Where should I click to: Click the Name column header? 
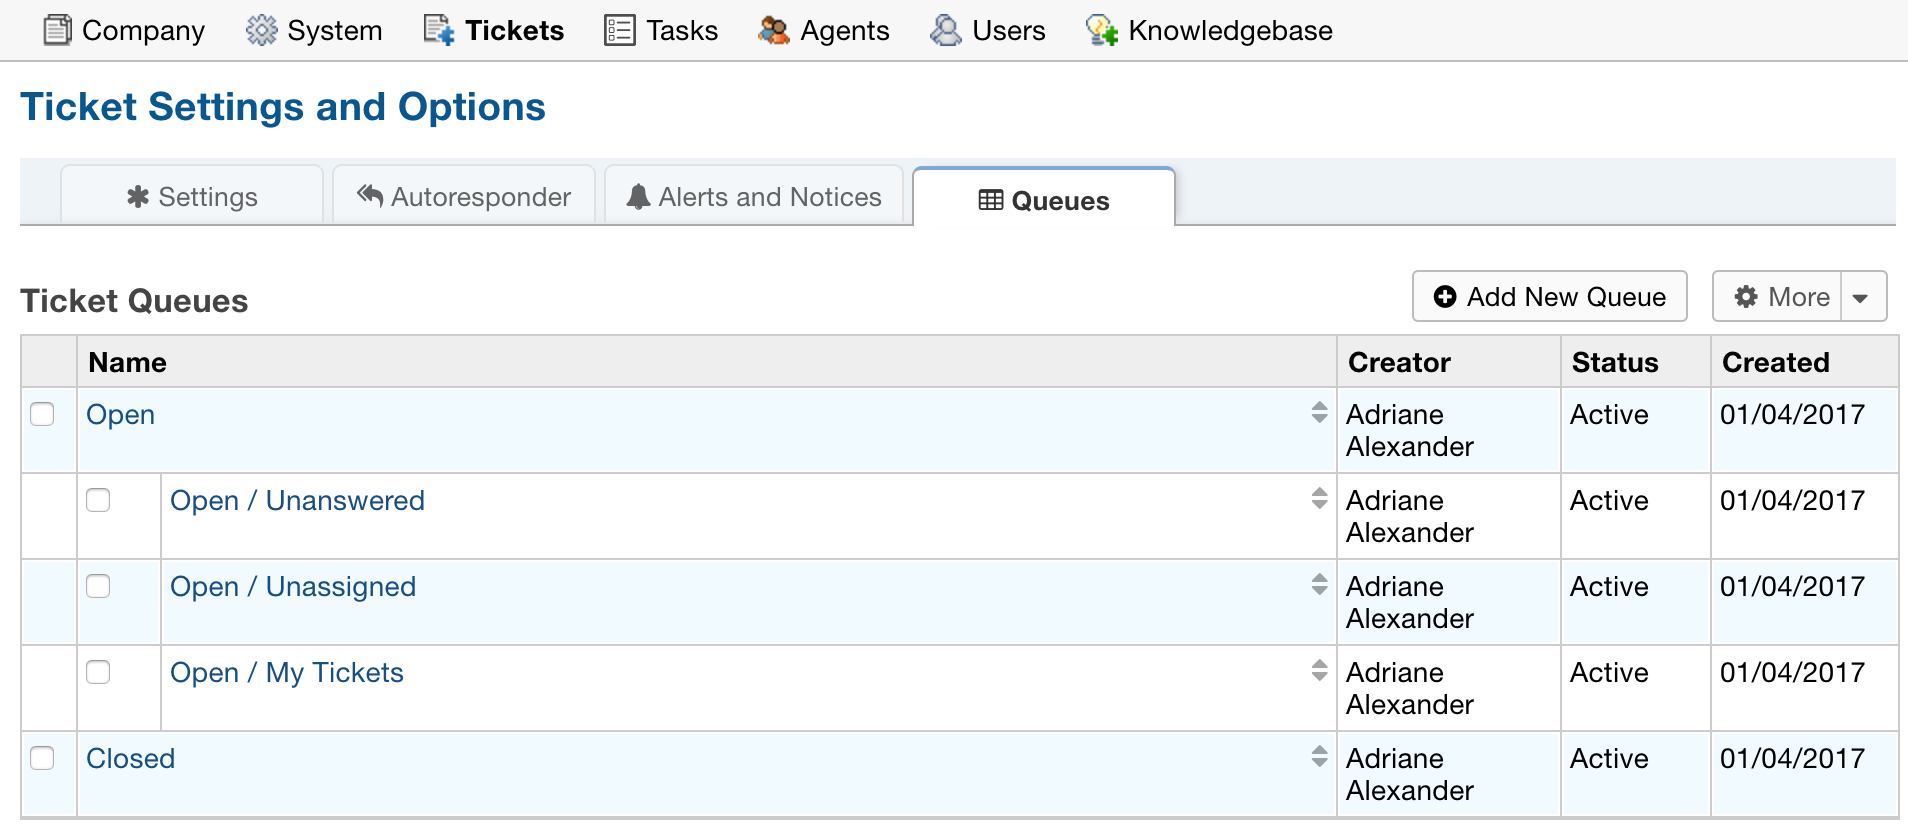(127, 362)
